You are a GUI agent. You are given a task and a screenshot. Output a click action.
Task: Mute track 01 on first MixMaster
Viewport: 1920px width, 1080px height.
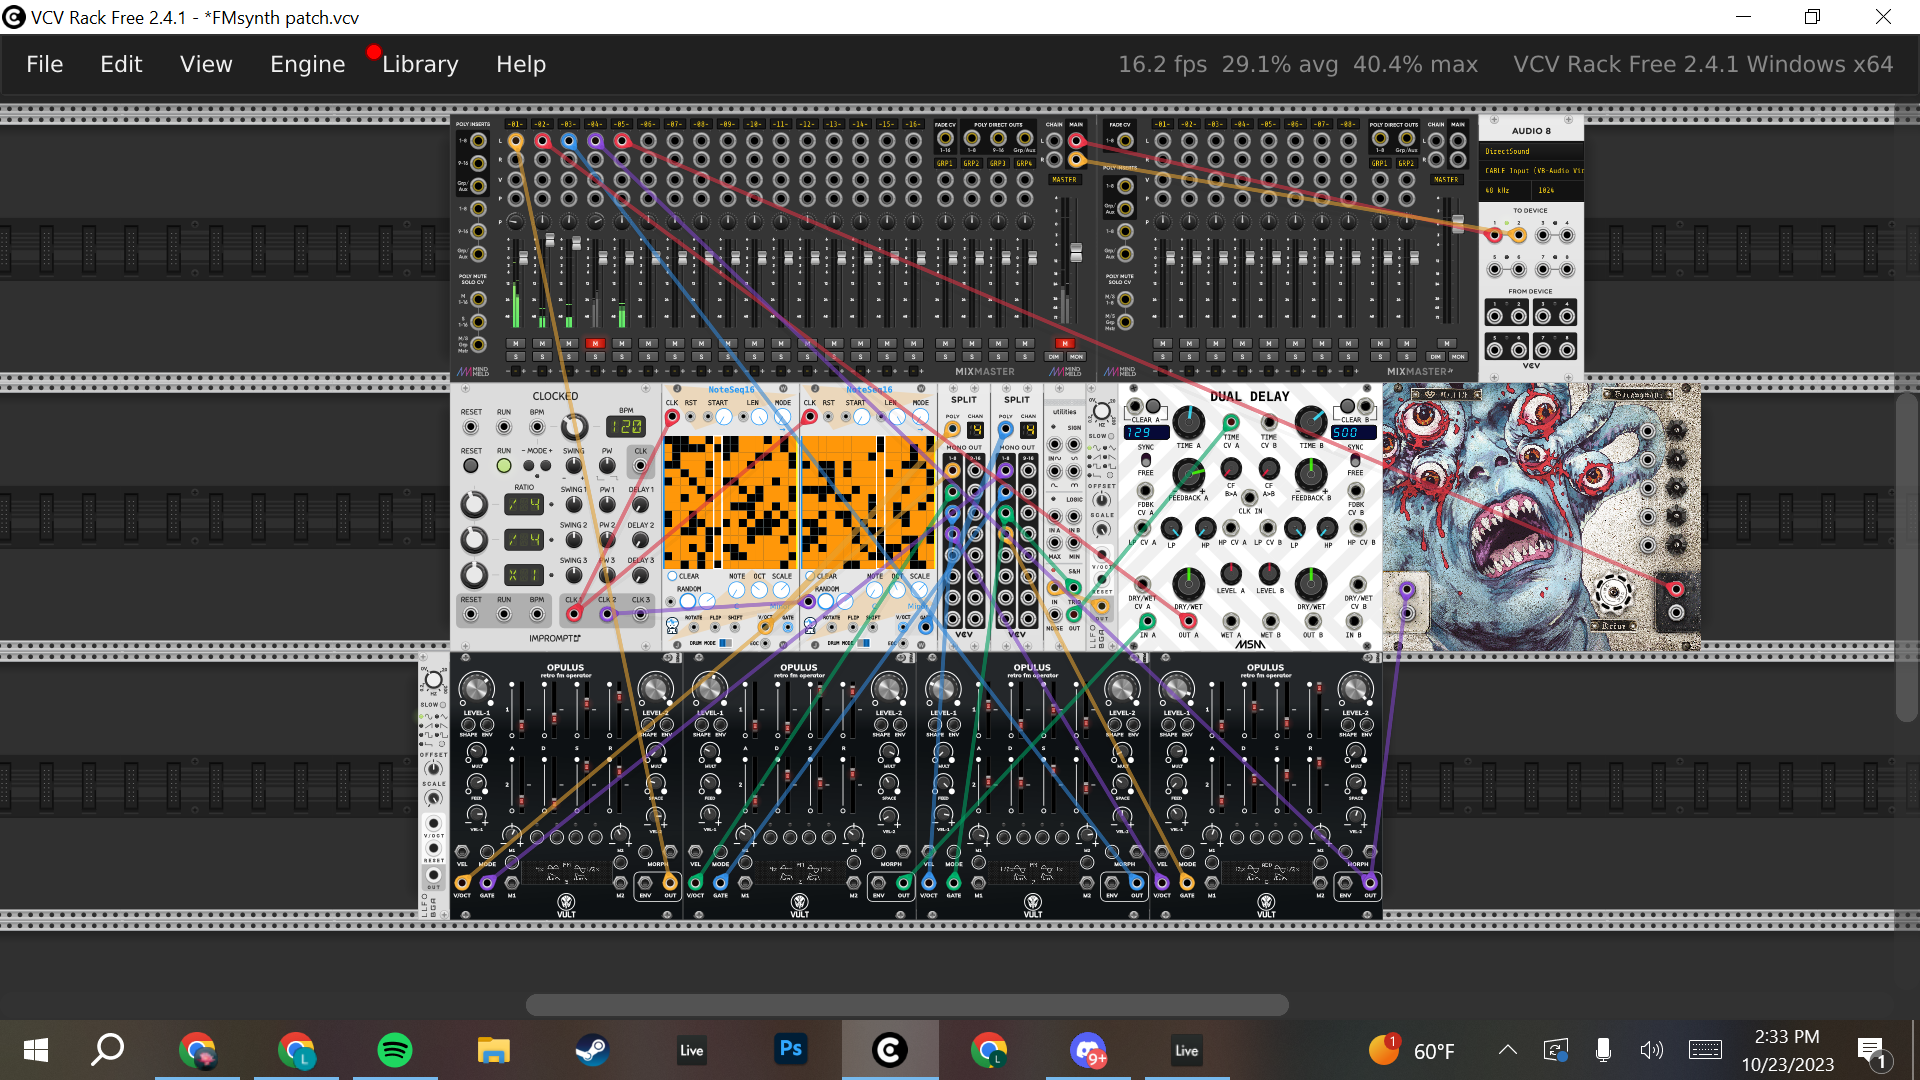click(x=516, y=343)
